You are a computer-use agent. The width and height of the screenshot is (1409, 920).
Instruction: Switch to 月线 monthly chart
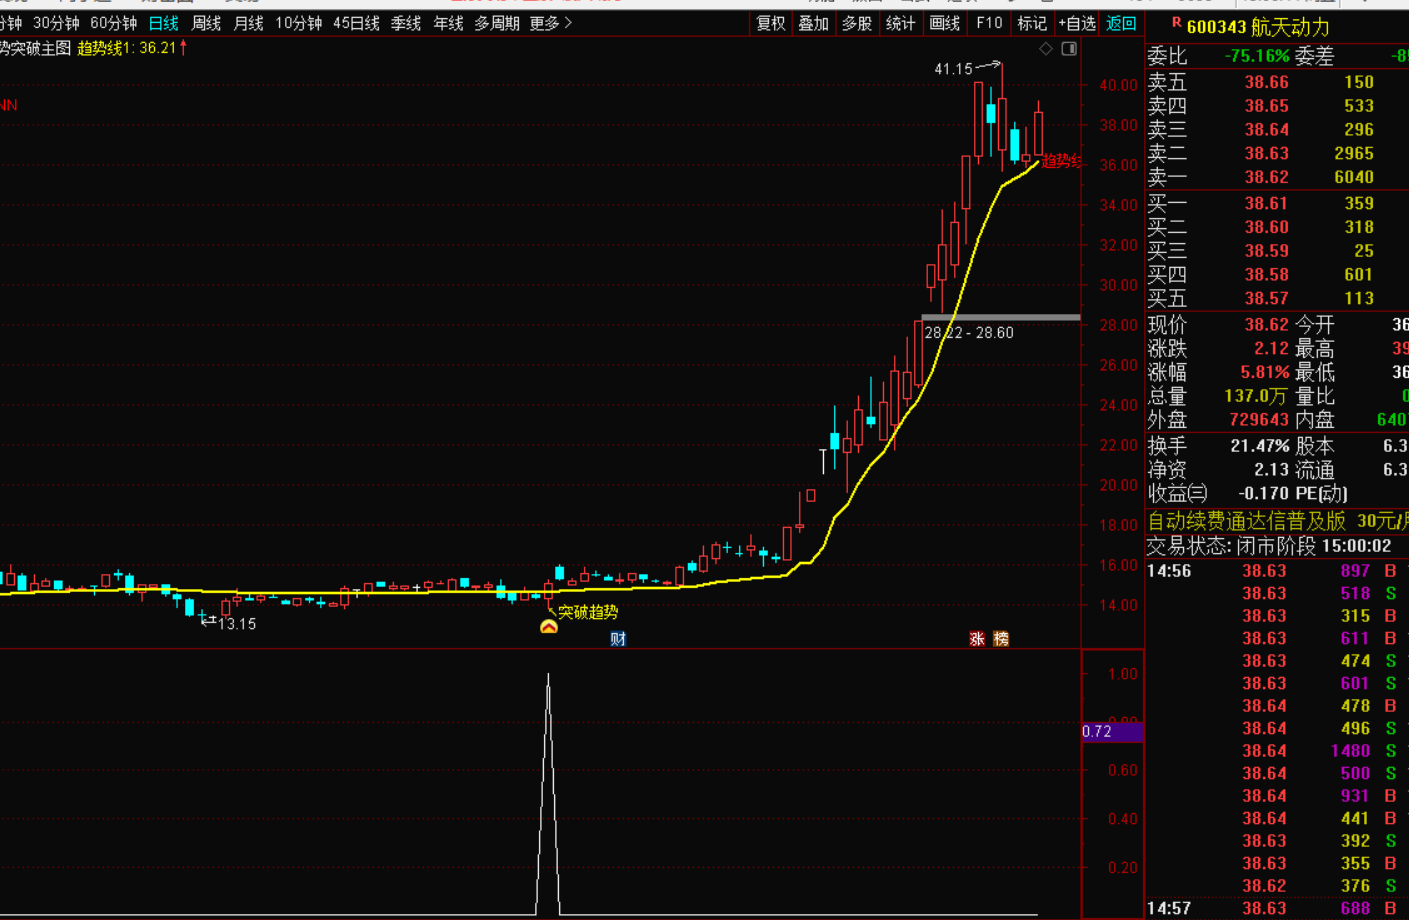[x=248, y=23]
